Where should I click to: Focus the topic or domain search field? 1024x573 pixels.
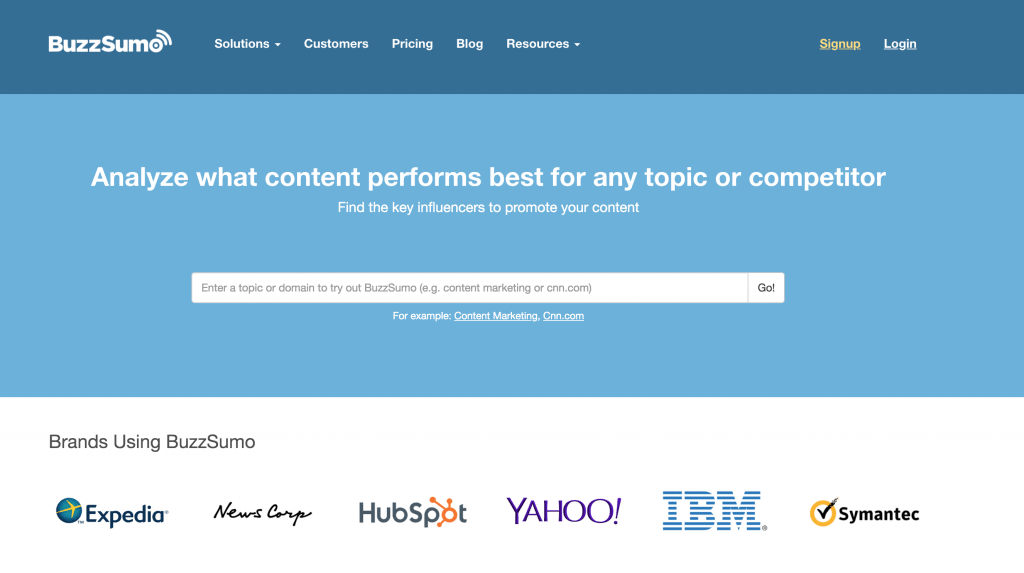coord(470,287)
